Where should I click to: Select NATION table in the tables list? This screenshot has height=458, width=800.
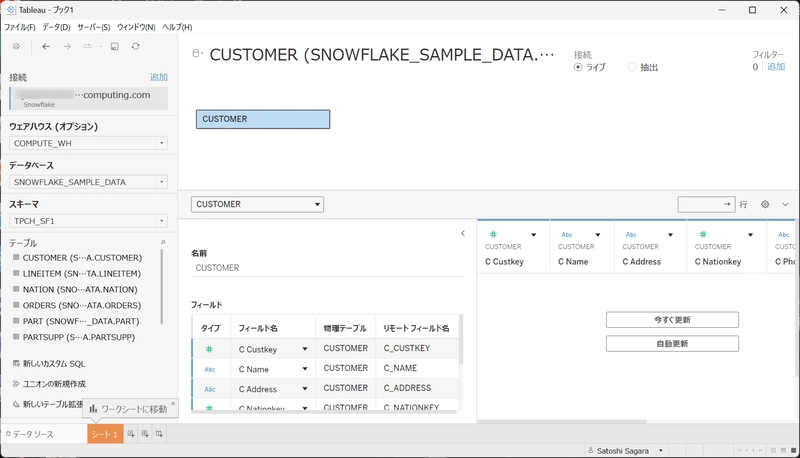point(80,290)
